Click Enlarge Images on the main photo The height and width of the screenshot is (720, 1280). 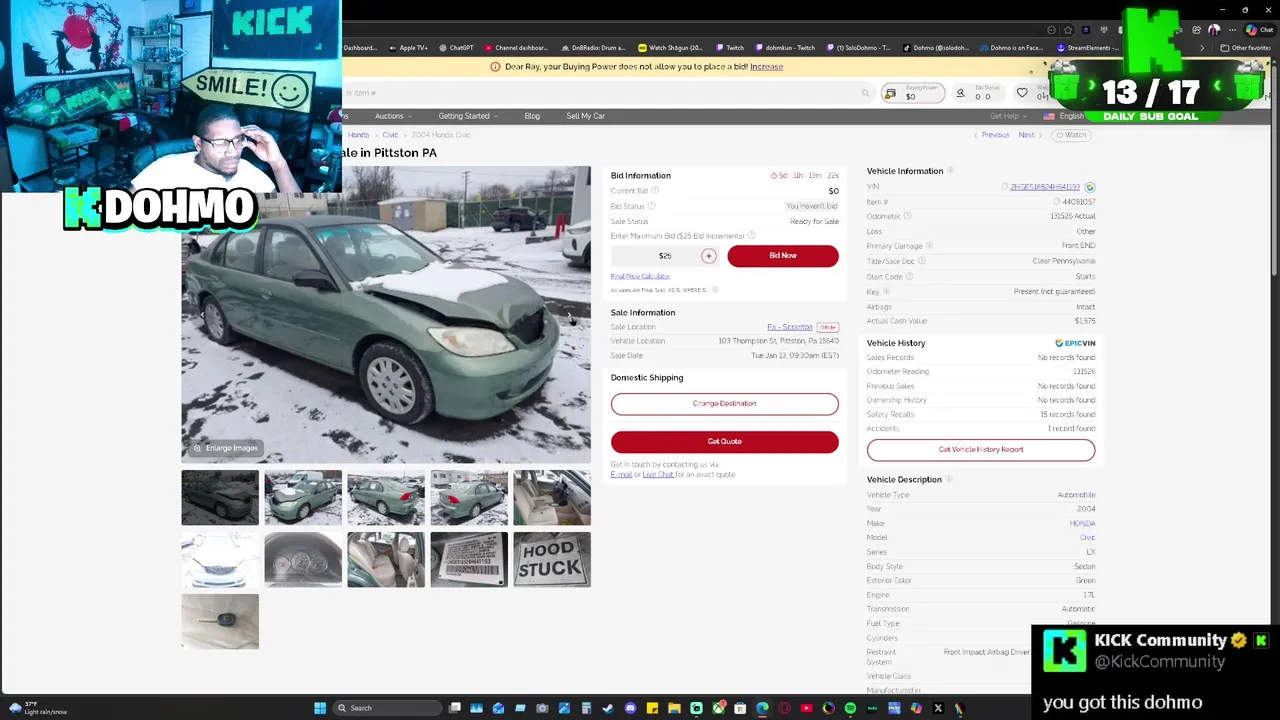click(x=225, y=448)
